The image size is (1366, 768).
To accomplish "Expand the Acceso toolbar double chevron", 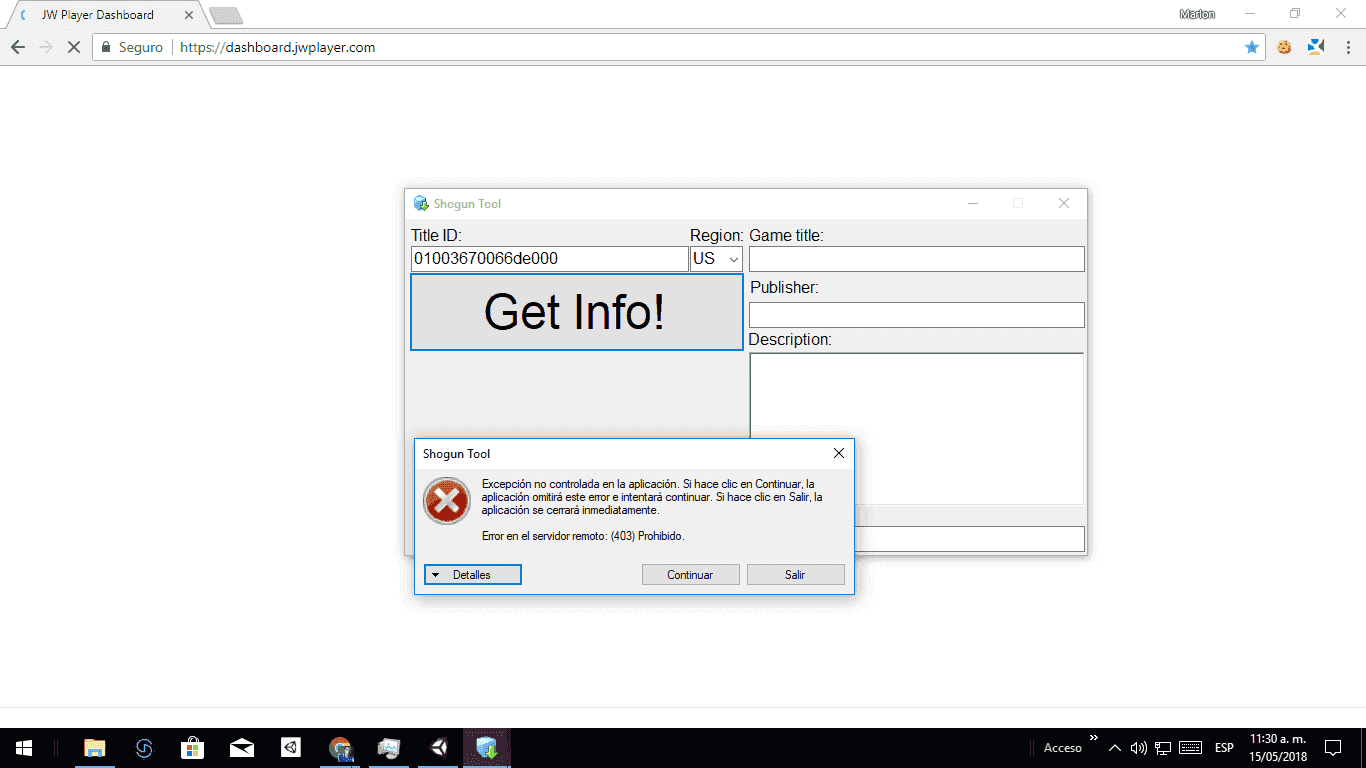I will point(1093,739).
